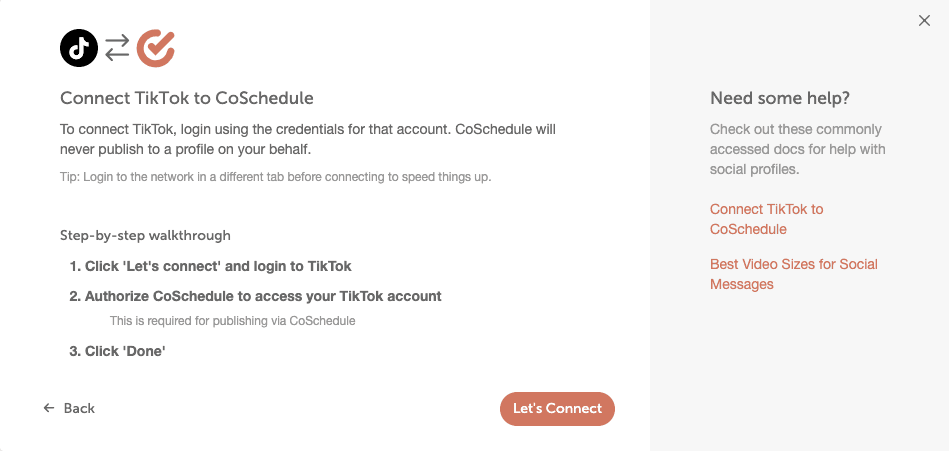Click the empty gray area below the help links

799,369
